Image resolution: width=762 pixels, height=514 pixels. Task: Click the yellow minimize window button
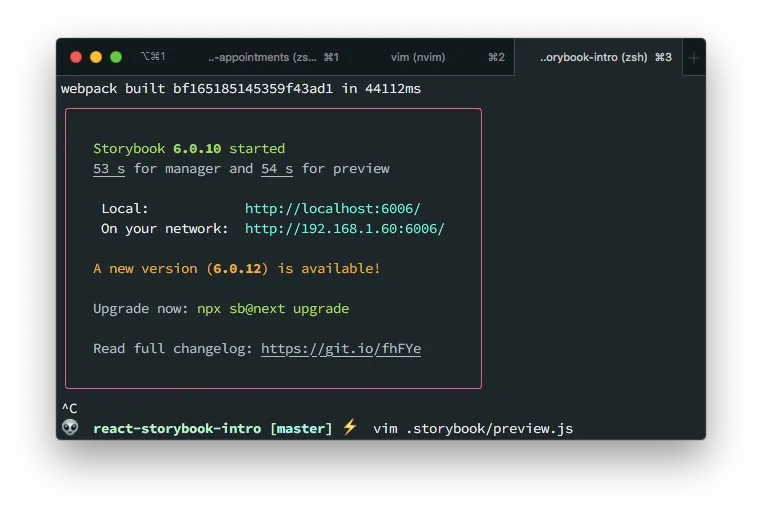pyautogui.click(x=96, y=57)
